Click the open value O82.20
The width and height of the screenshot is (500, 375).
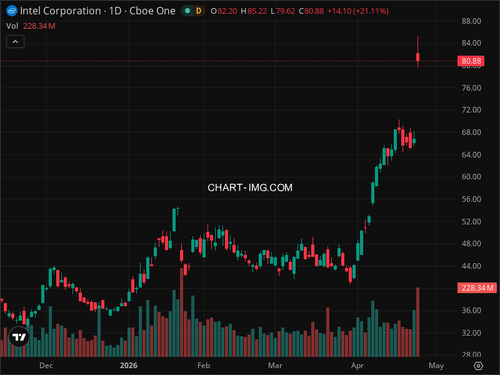click(x=224, y=11)
